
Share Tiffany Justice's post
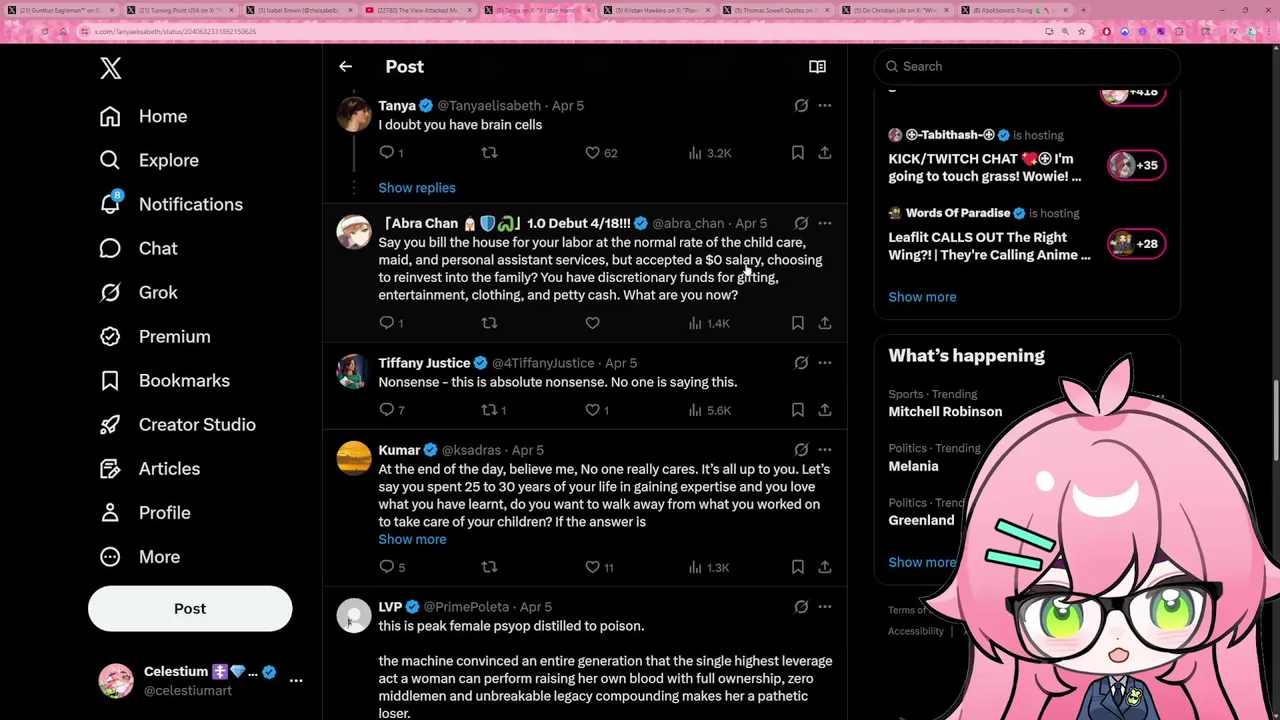point(825,410)
